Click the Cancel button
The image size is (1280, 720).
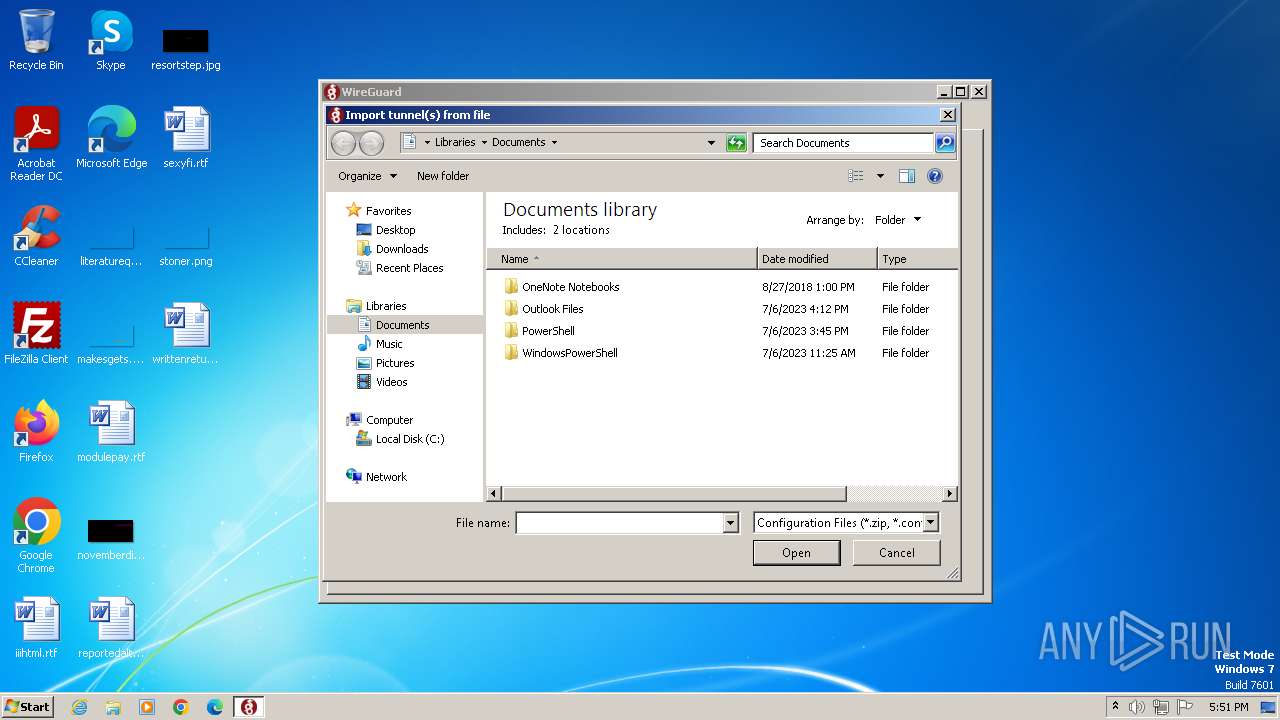click(x=897, y=553)
